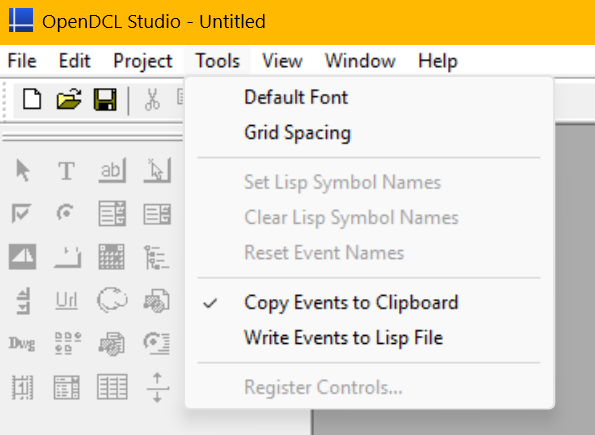Select the Url hyperlink control tool
The height and width of the screenshot is (435, 595).
coord(67,301)
